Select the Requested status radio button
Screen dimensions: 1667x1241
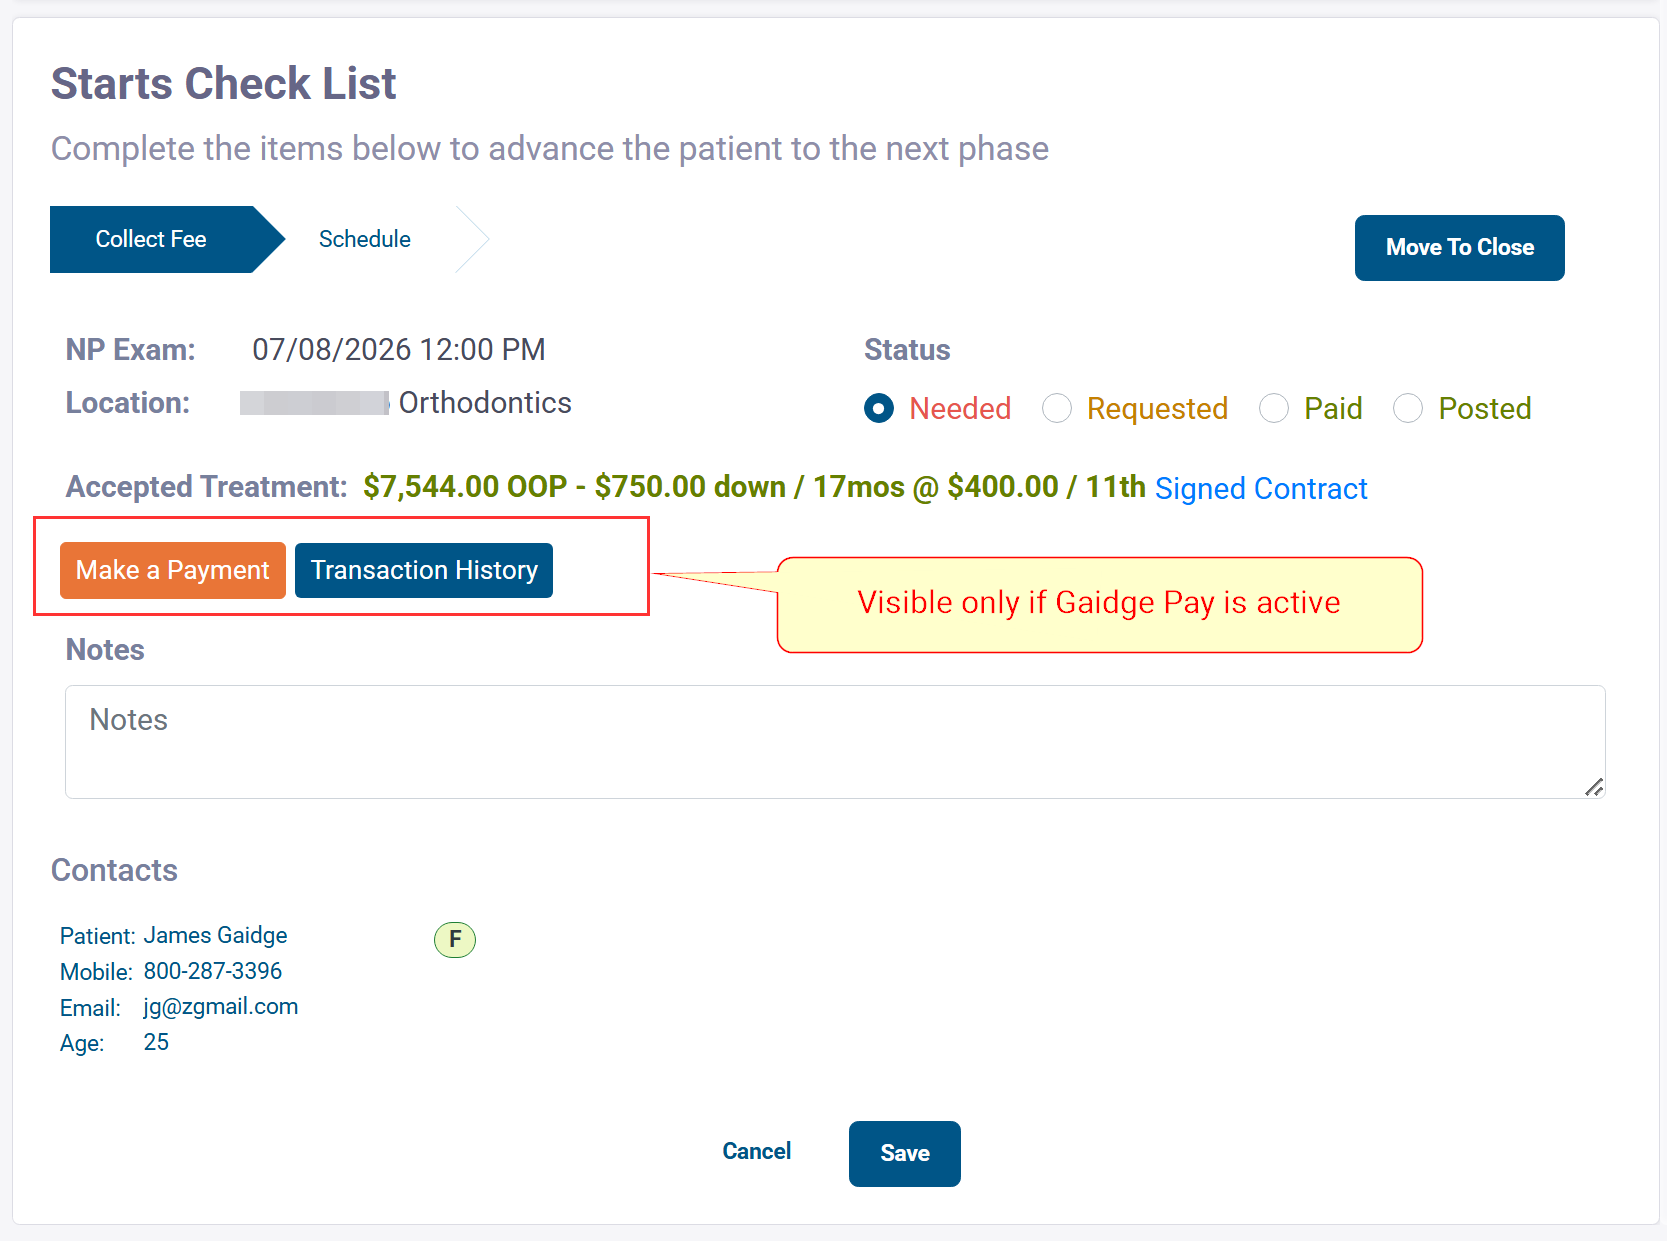click(1057, 408)
